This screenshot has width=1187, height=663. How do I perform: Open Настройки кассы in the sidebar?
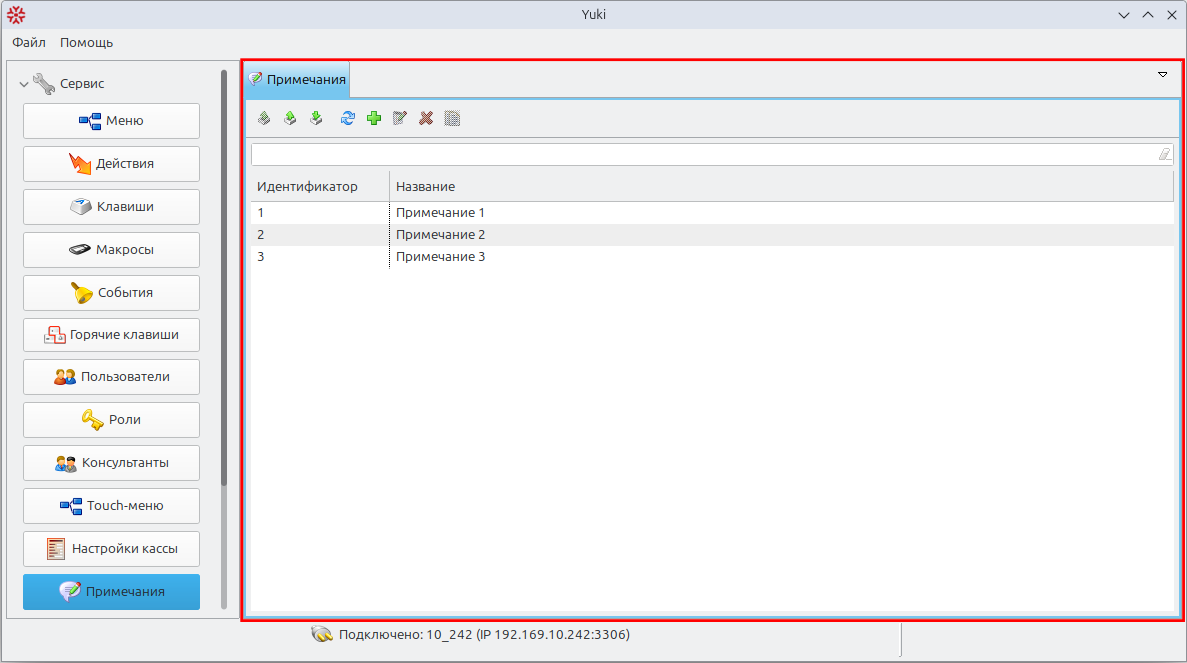tap(111, 549)
